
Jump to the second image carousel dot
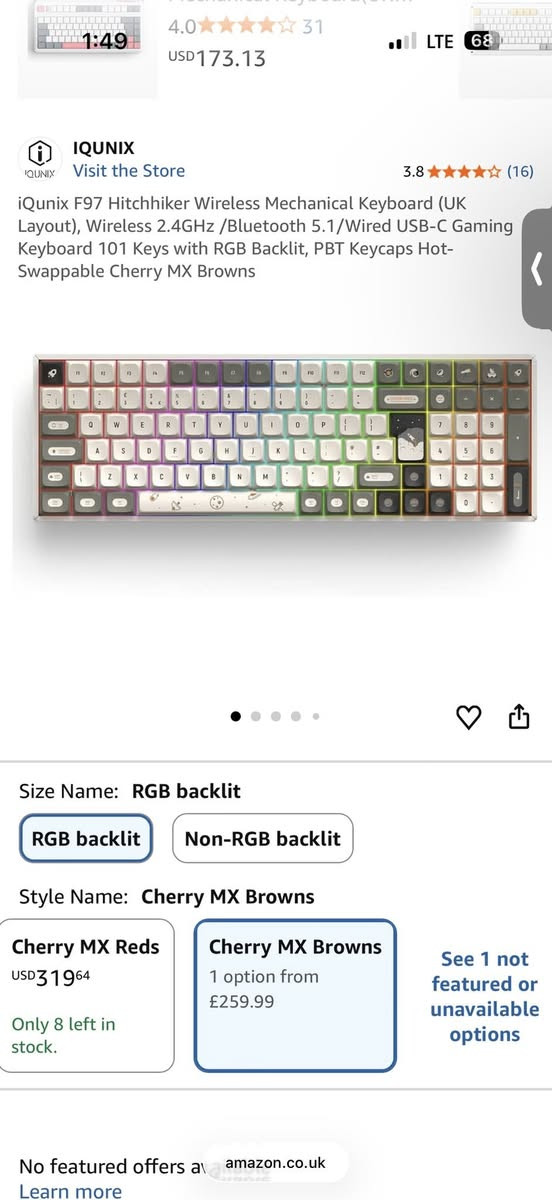[256, 716]
